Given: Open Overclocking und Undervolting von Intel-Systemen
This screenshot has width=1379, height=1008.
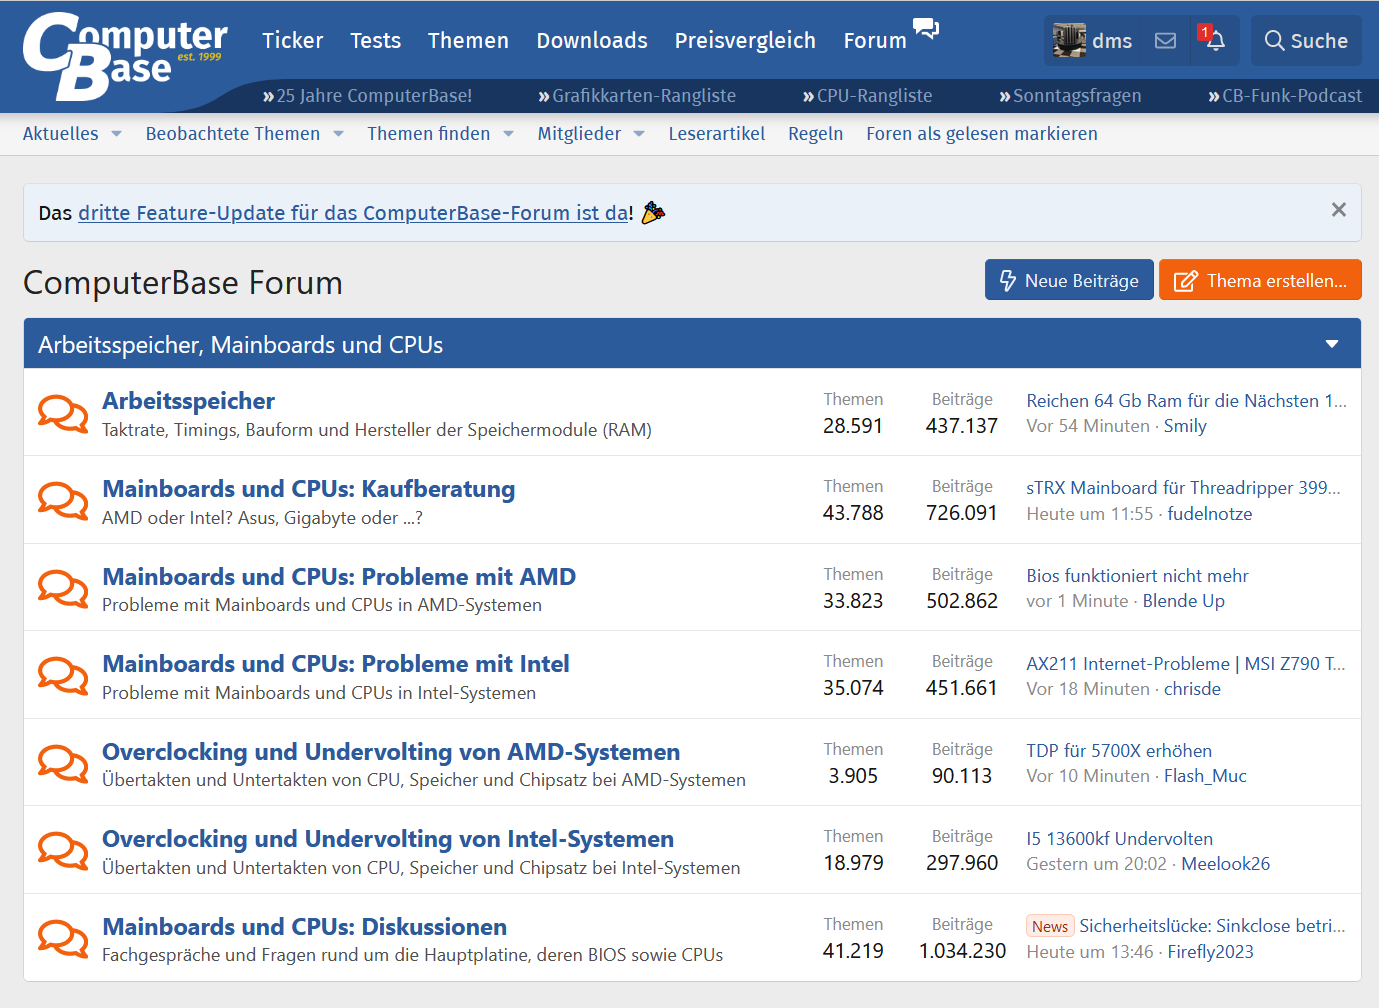Looking at the screenshot, I should 388,839.
